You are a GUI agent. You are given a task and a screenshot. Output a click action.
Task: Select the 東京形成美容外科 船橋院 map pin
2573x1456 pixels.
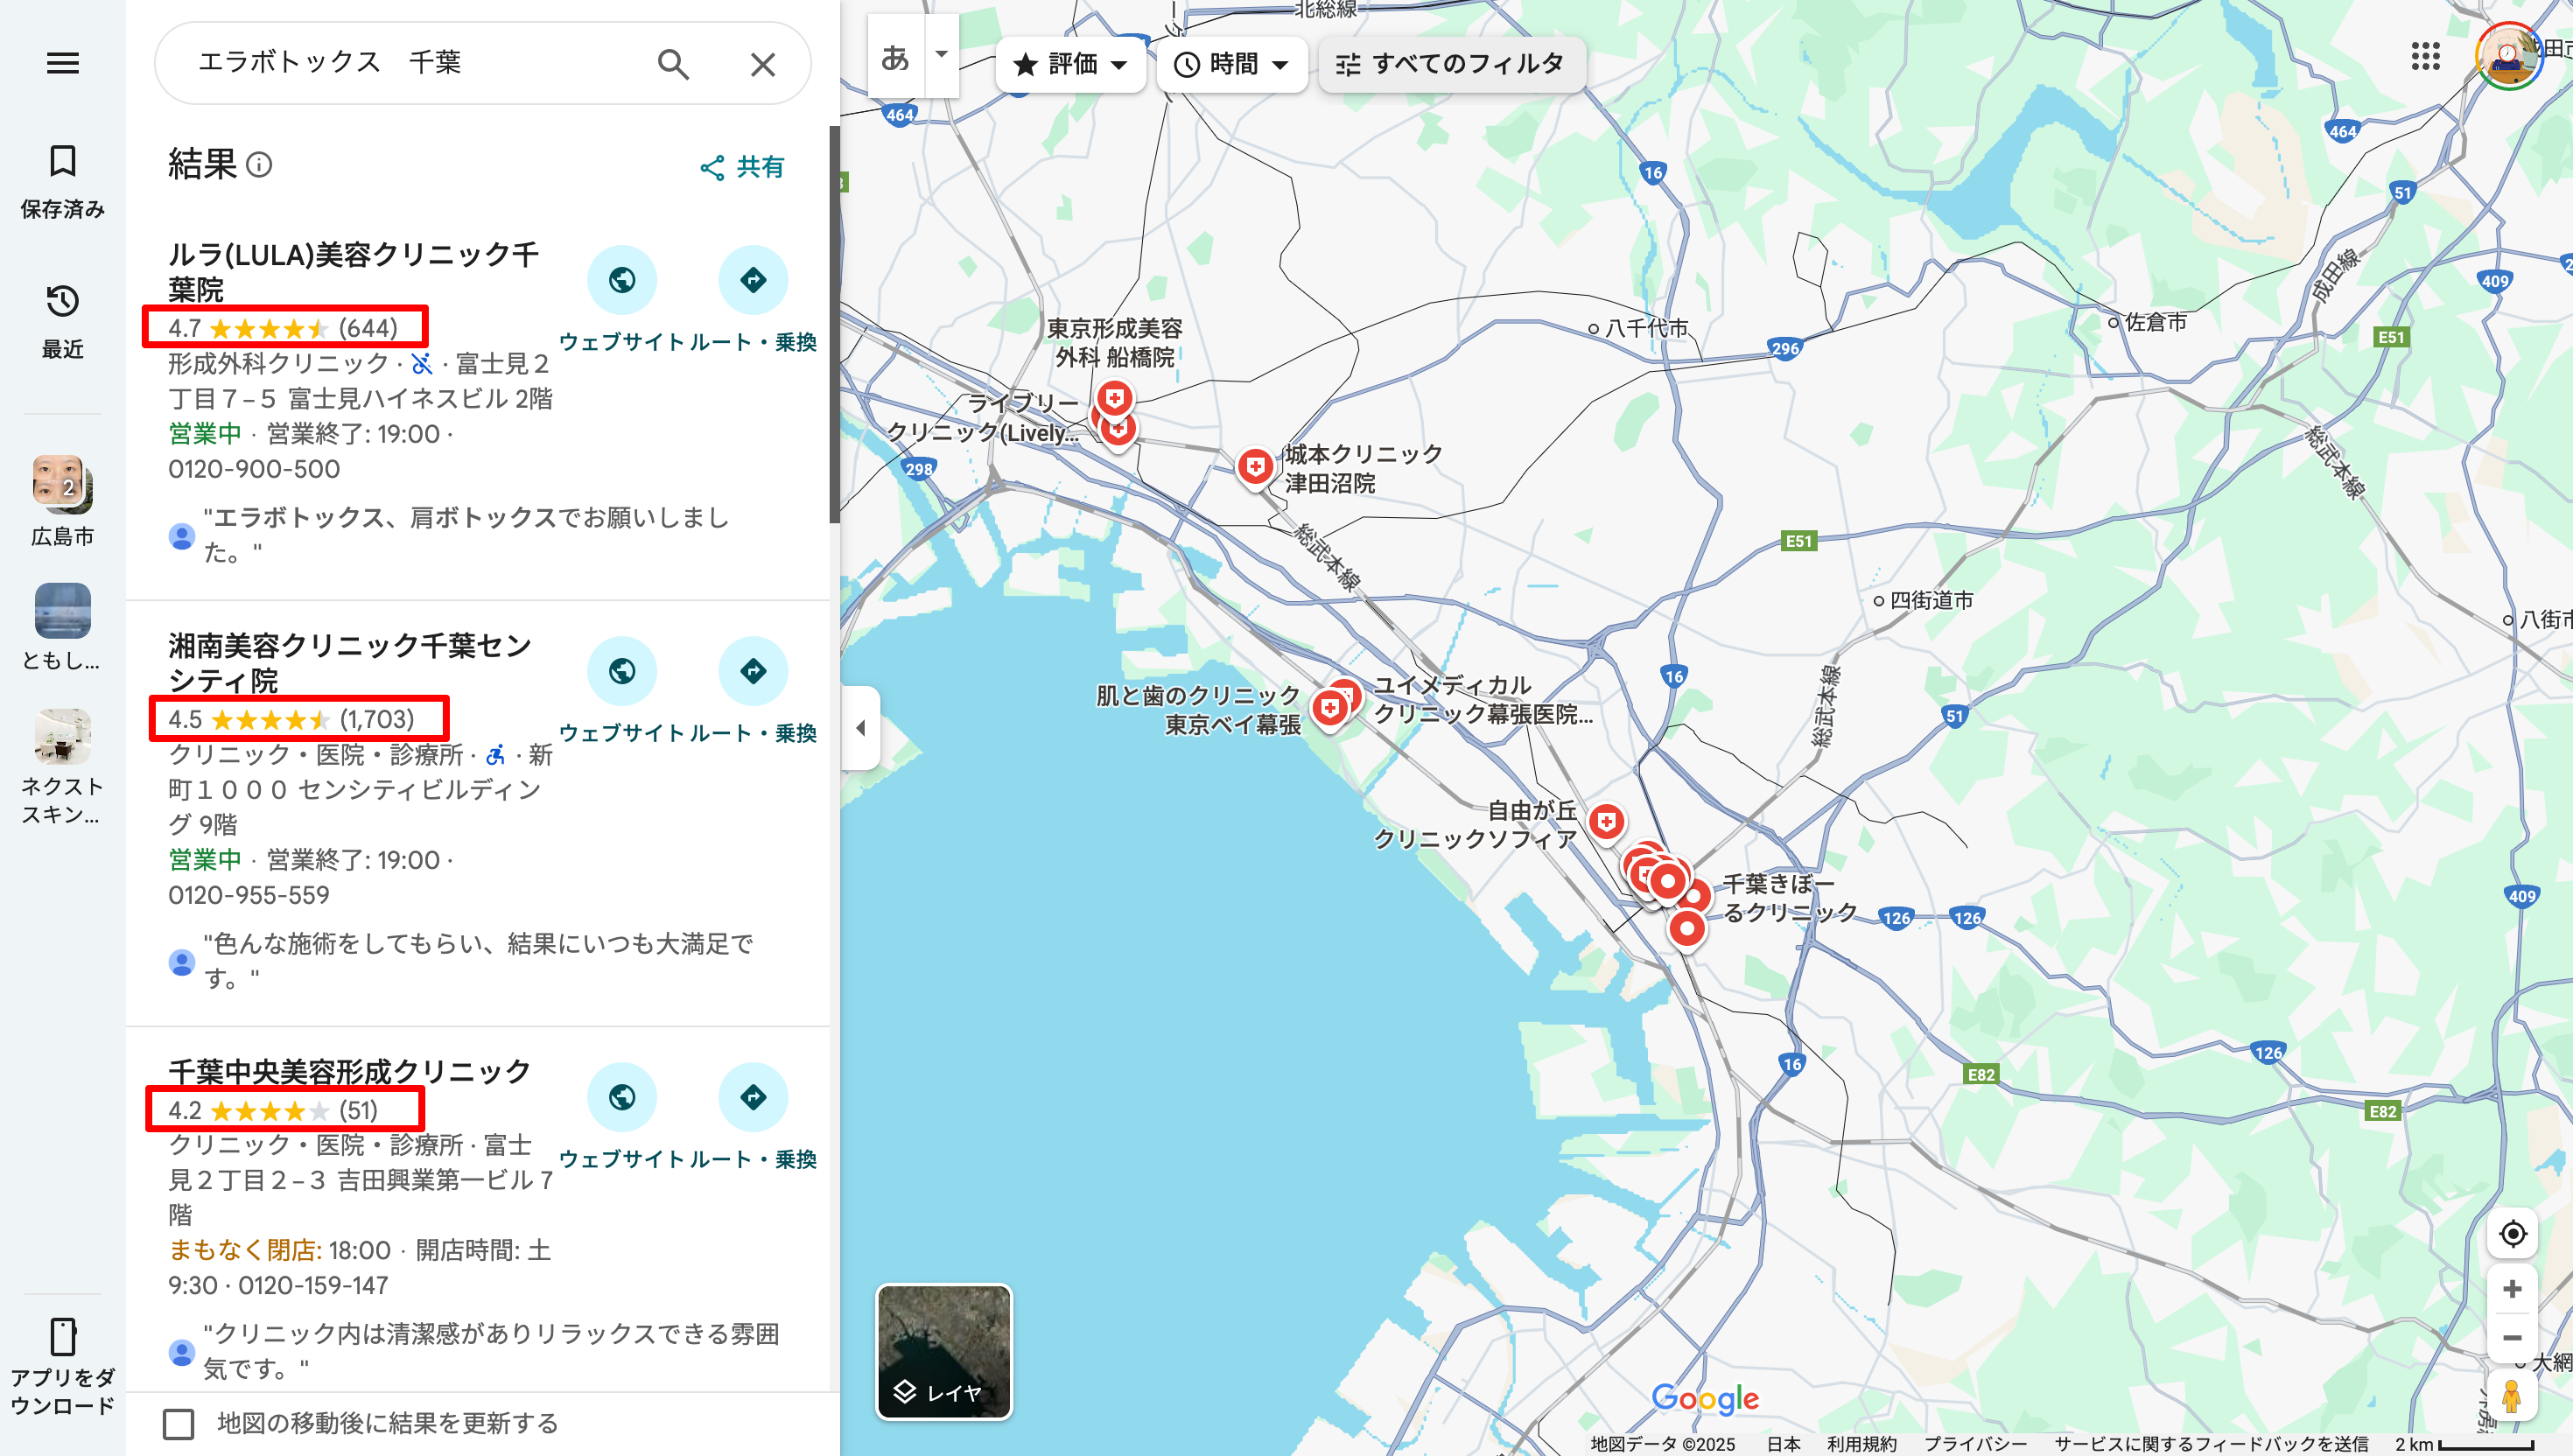click(1114, 399)
